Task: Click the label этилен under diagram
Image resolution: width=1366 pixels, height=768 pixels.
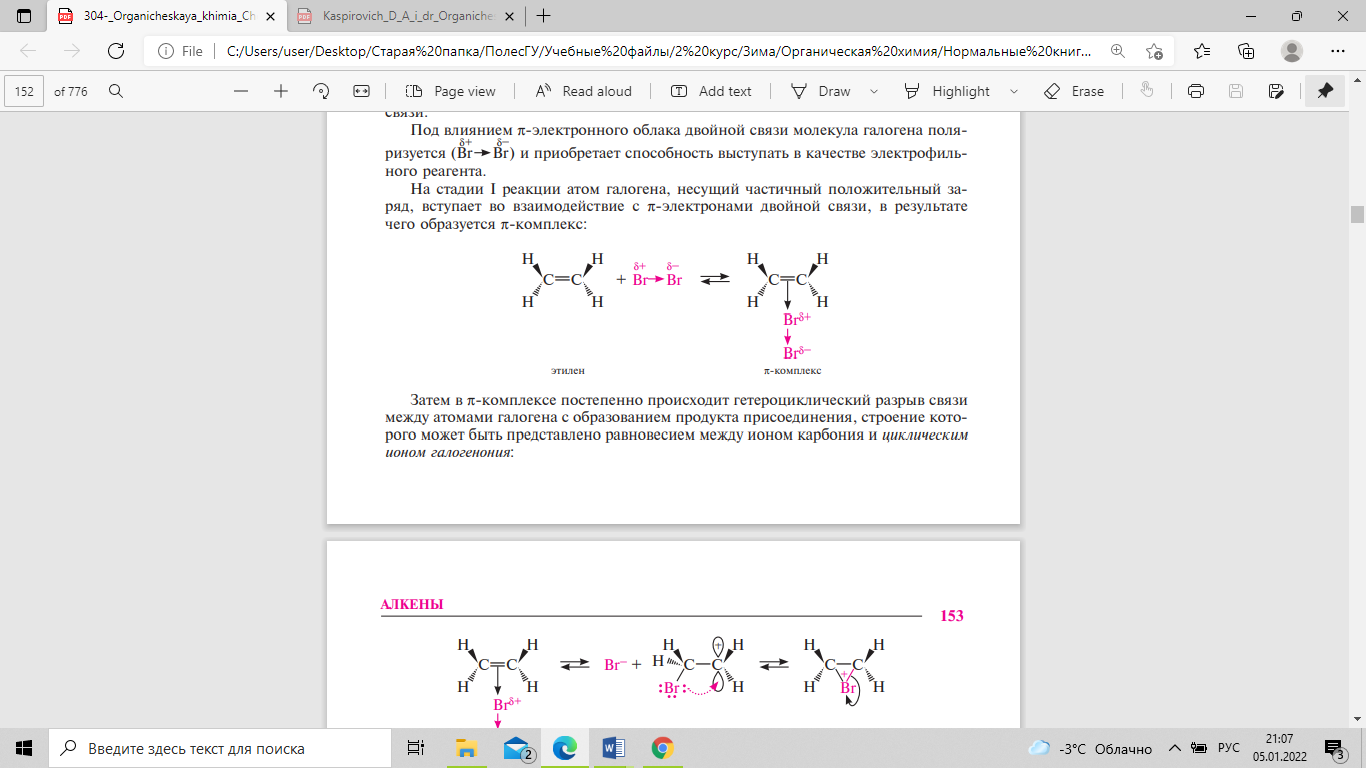Action: pos(567,371)
